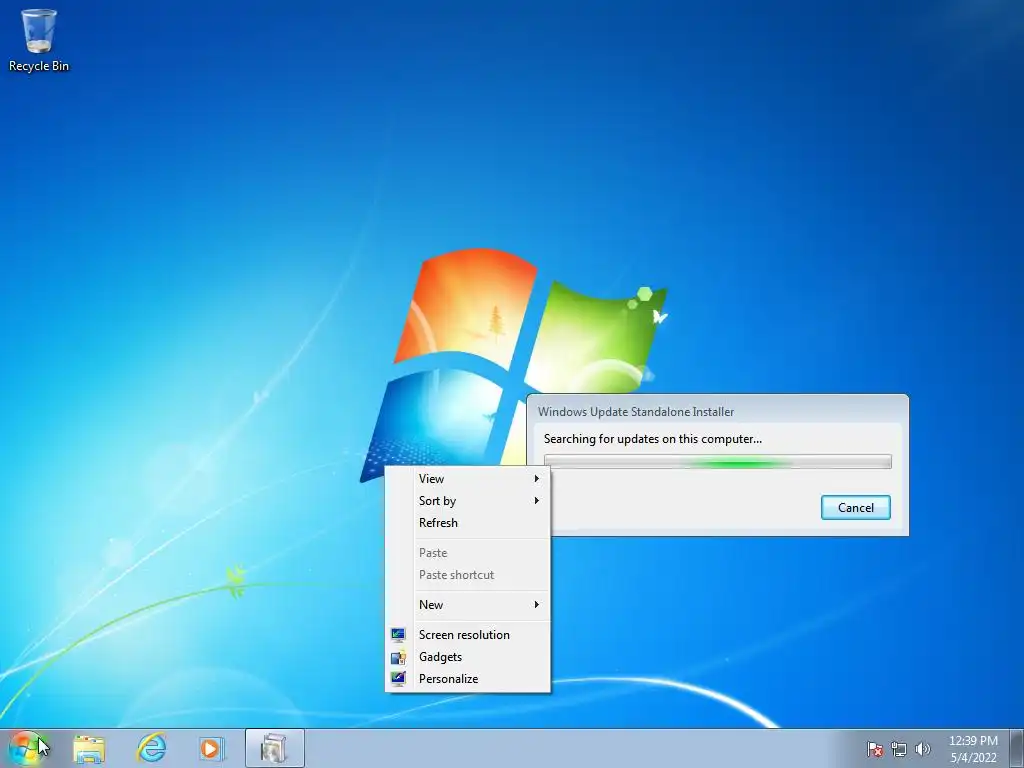
Task: Click the arrow beside New
Action: 537,605
